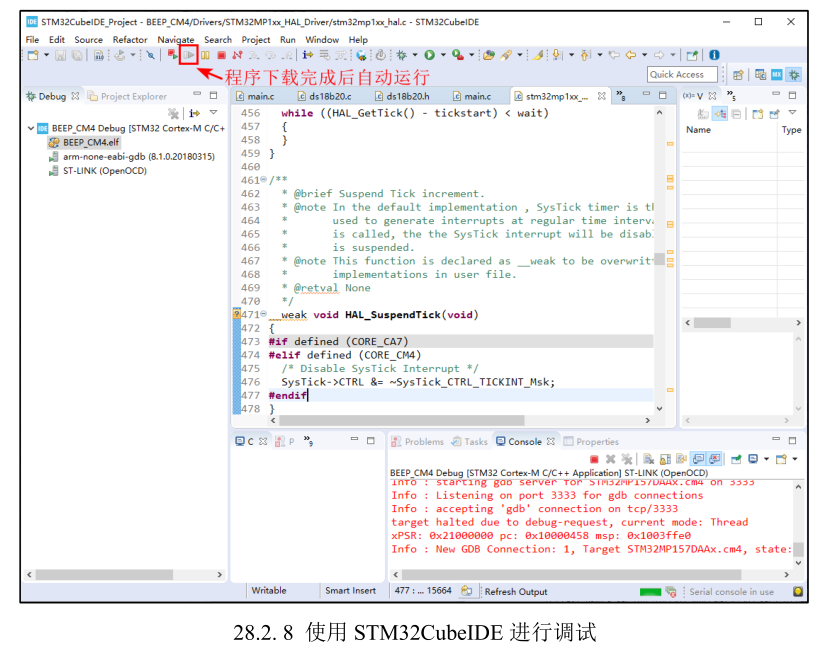Click the editor horizontal scrollbar thumb
The height and width of the screenshot is (648, 825).
coord(402,420)
